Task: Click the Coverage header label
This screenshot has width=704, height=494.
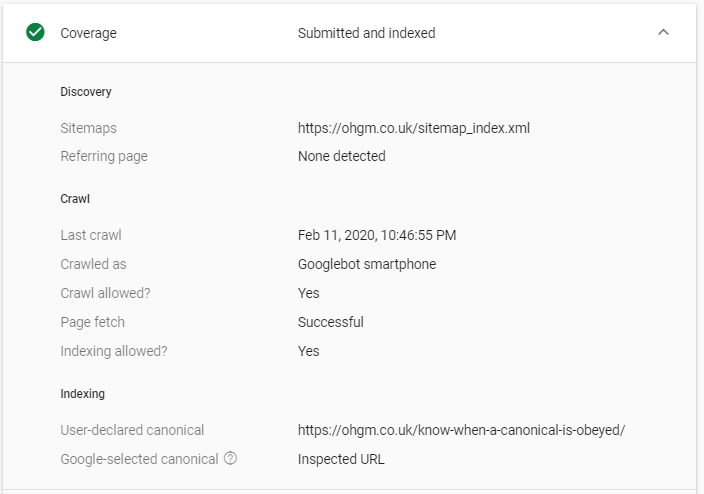Action: (88, 33)
